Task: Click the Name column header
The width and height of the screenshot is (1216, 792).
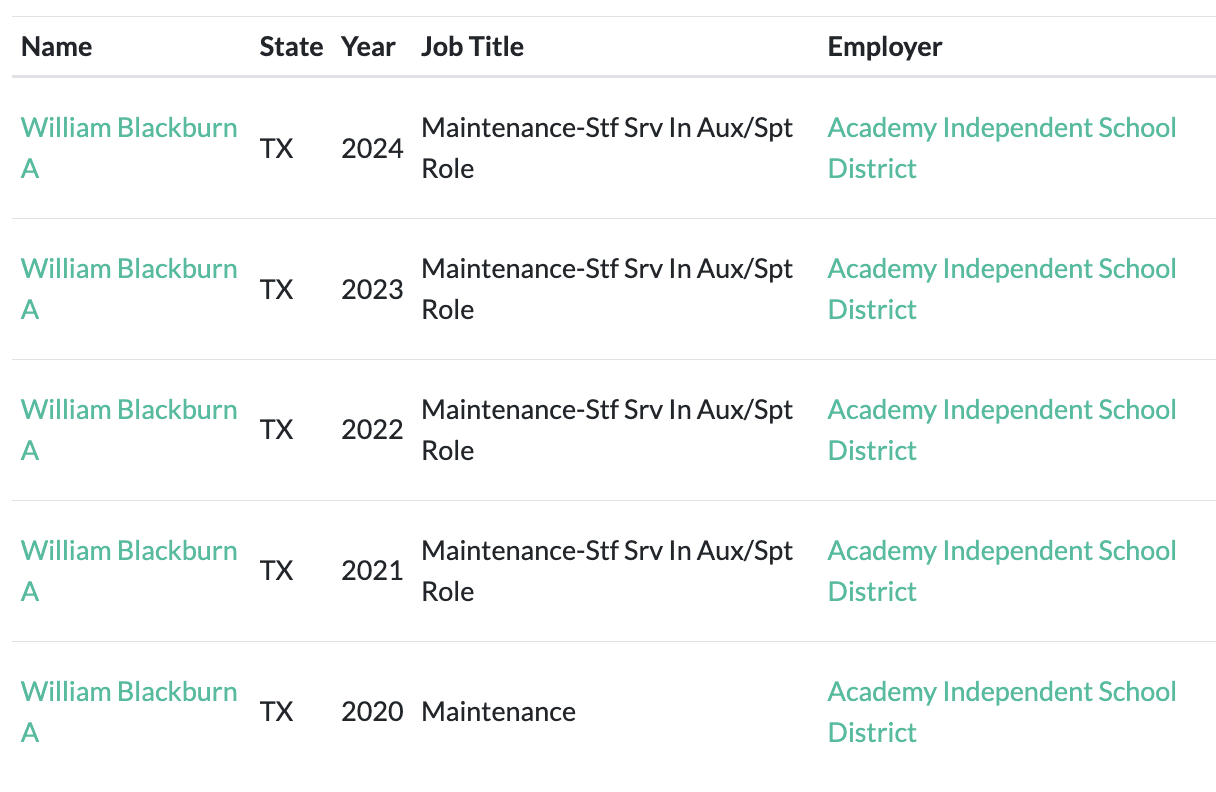Action: click(56, 47)
